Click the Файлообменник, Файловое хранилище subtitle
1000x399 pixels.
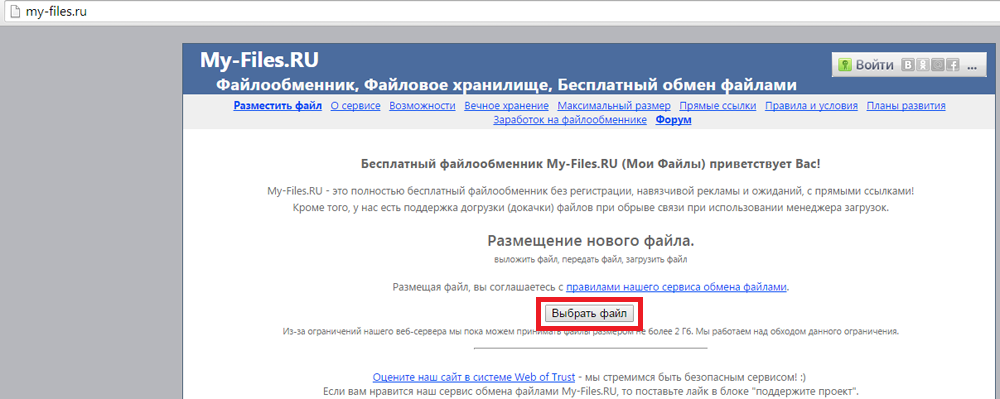506,85
